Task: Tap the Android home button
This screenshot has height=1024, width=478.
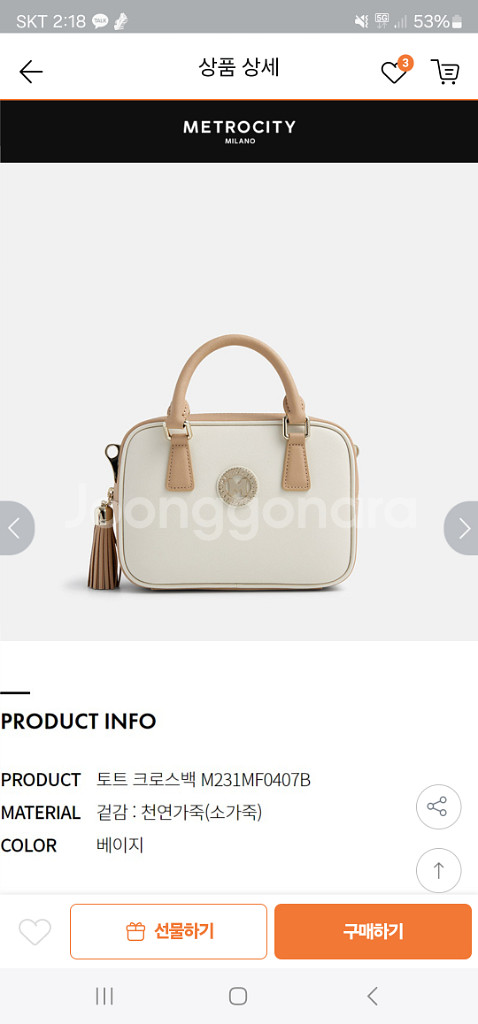Action: pos(238,996)
